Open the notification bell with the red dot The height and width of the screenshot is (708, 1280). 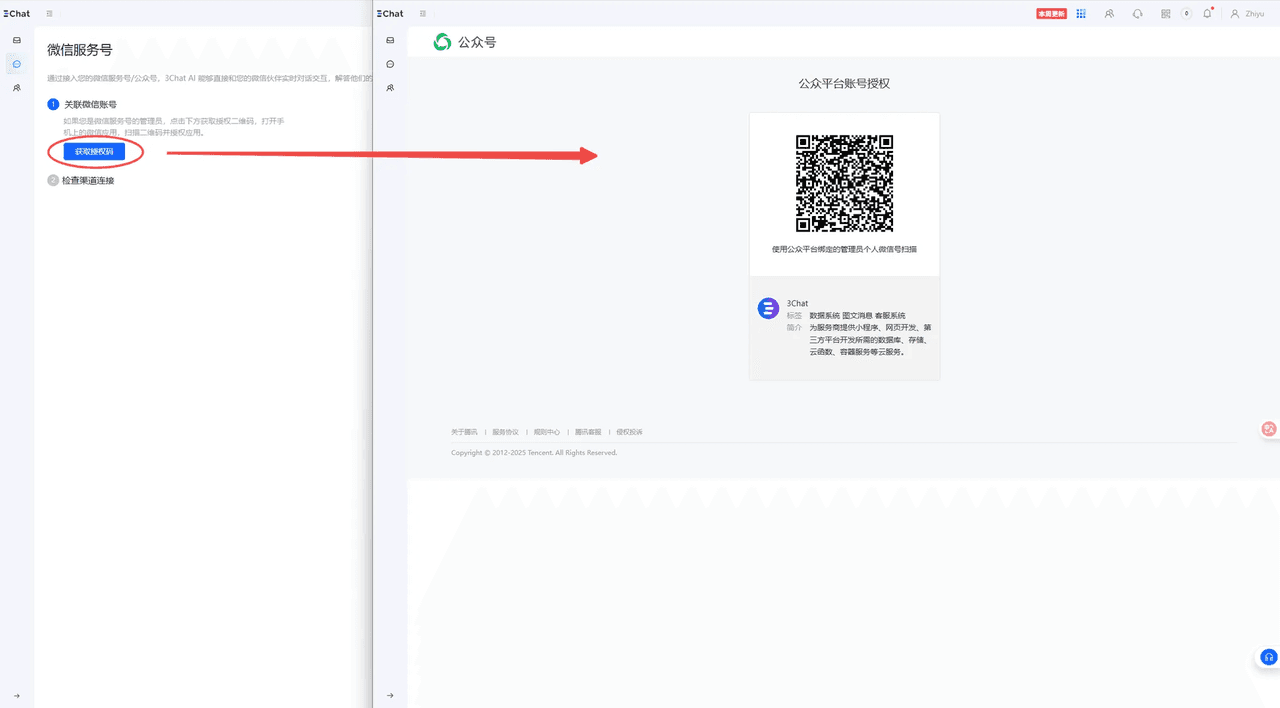pyautogui.click(x=1208, y=13)
